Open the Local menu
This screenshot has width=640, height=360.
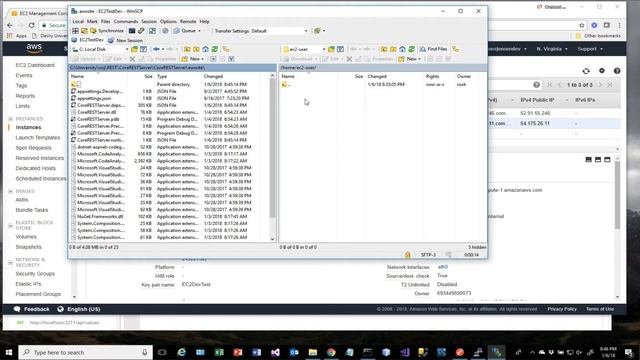point(78,21)
